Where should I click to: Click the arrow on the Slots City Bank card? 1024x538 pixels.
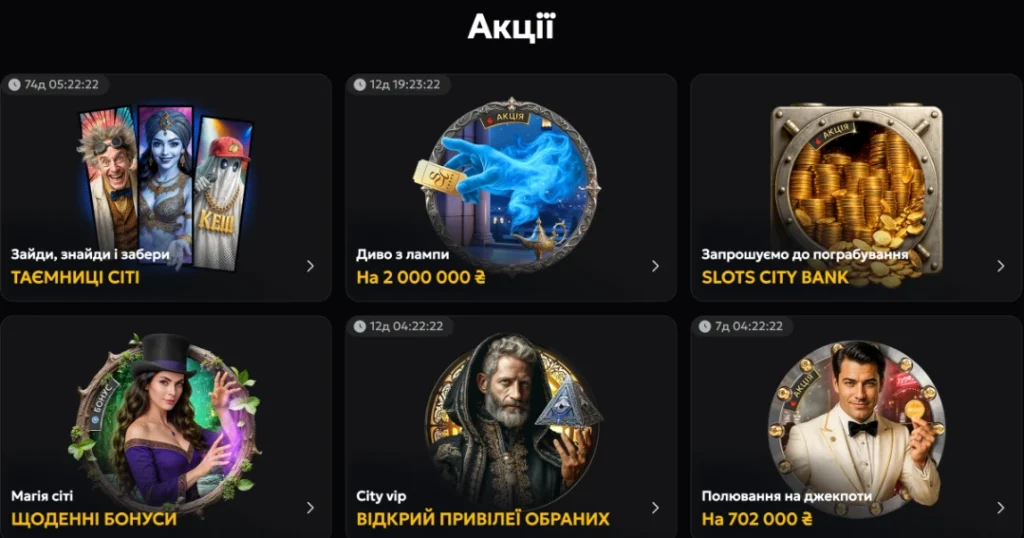coord(1000,266)
